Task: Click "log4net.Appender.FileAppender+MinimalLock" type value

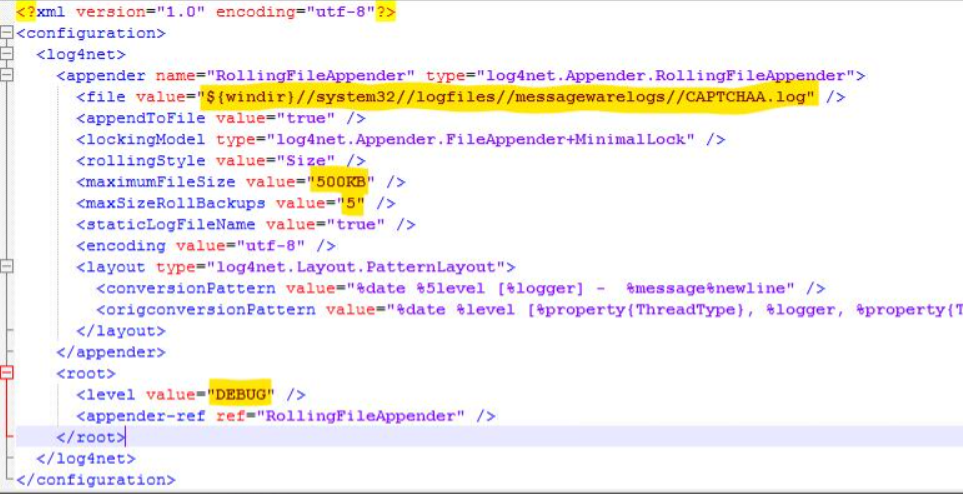Action: click(480, 139)
